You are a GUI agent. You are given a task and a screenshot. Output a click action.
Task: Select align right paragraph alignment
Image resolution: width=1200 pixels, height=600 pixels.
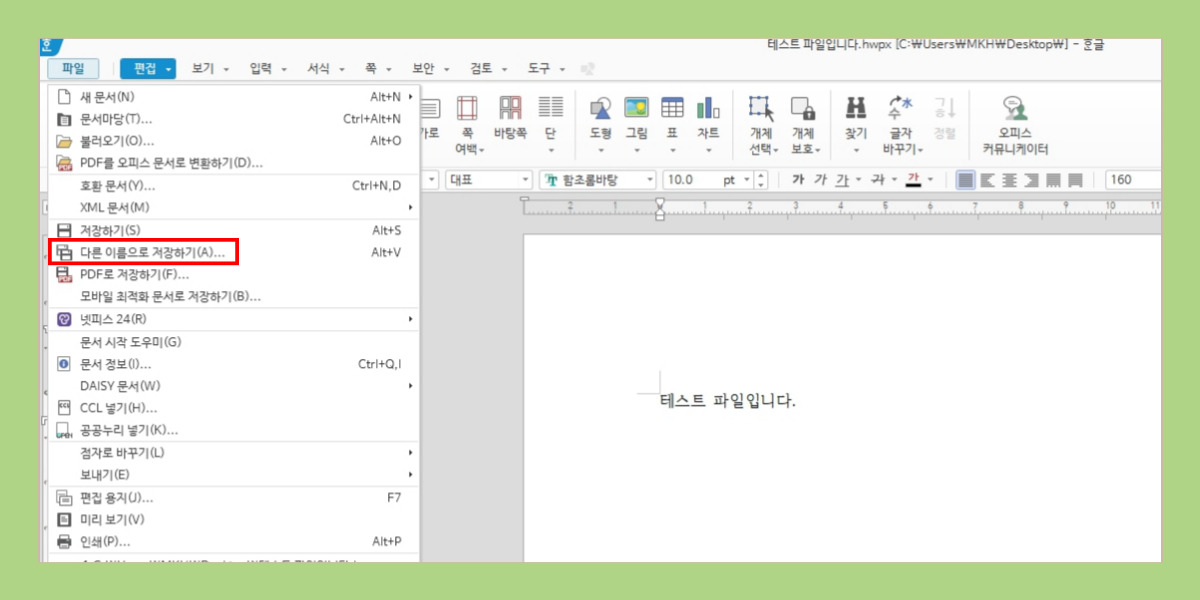[x=1032, y=180]
